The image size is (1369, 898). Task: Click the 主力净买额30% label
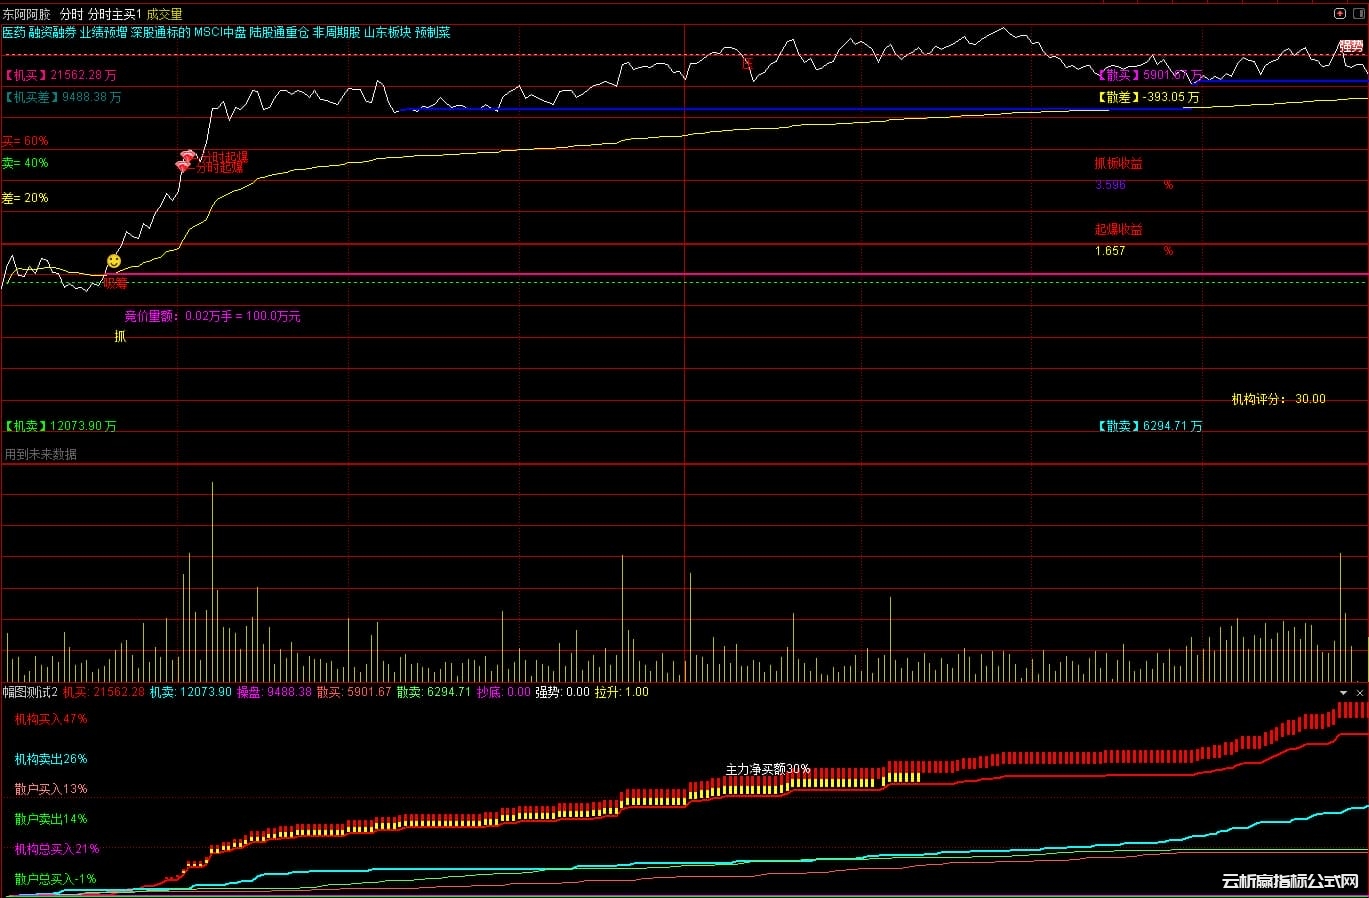767,769
